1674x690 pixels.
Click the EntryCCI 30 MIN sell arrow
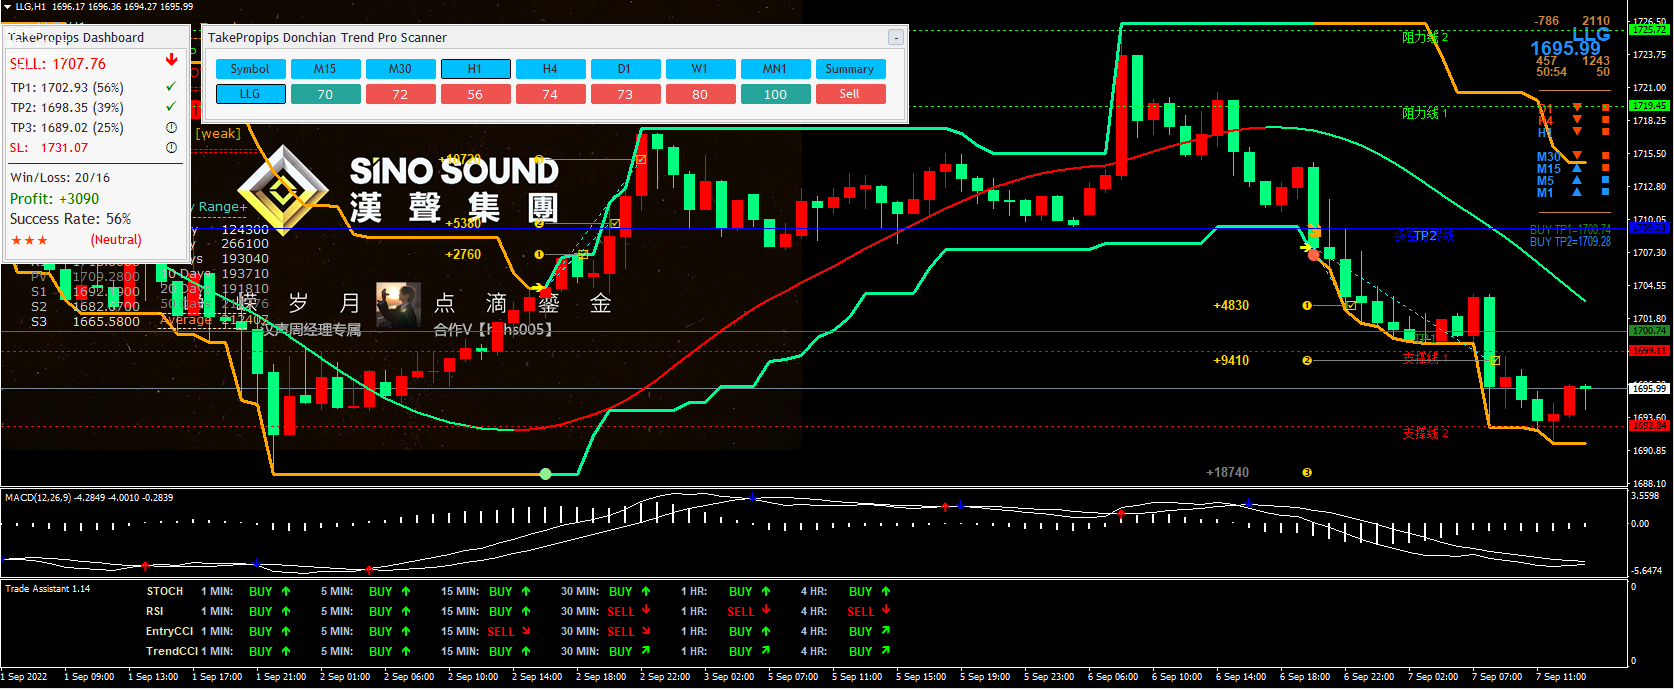click(x=646, y=631)
